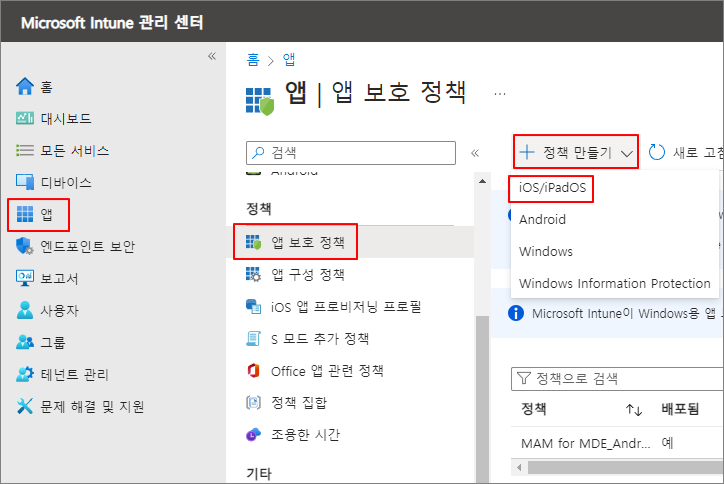724x484 pixels.
Task: Click the 문제 해결 및 지원 tools icon
Action: click(25, 406)
